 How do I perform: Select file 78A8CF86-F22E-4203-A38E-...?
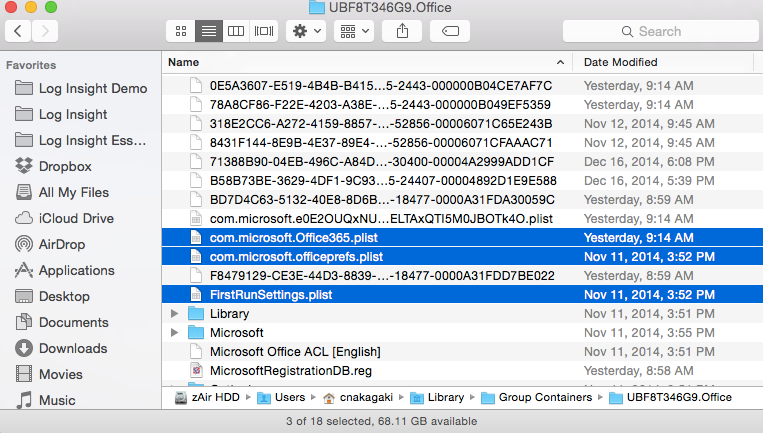[x=462, y=105]
